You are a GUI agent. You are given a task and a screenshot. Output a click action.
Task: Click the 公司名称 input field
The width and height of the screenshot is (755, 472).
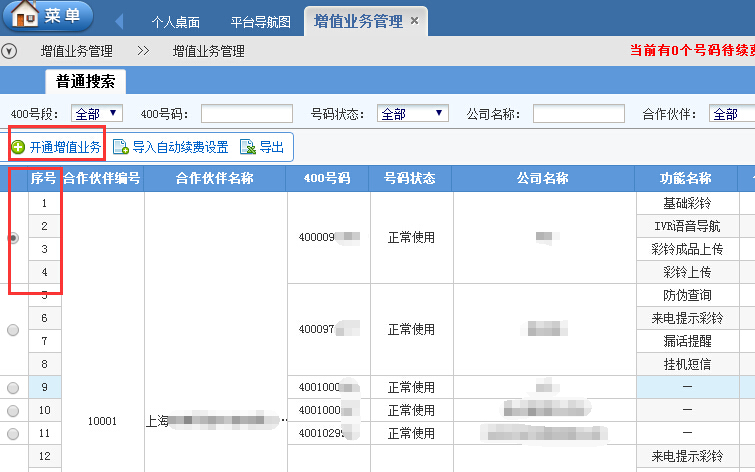pos(578,114)
